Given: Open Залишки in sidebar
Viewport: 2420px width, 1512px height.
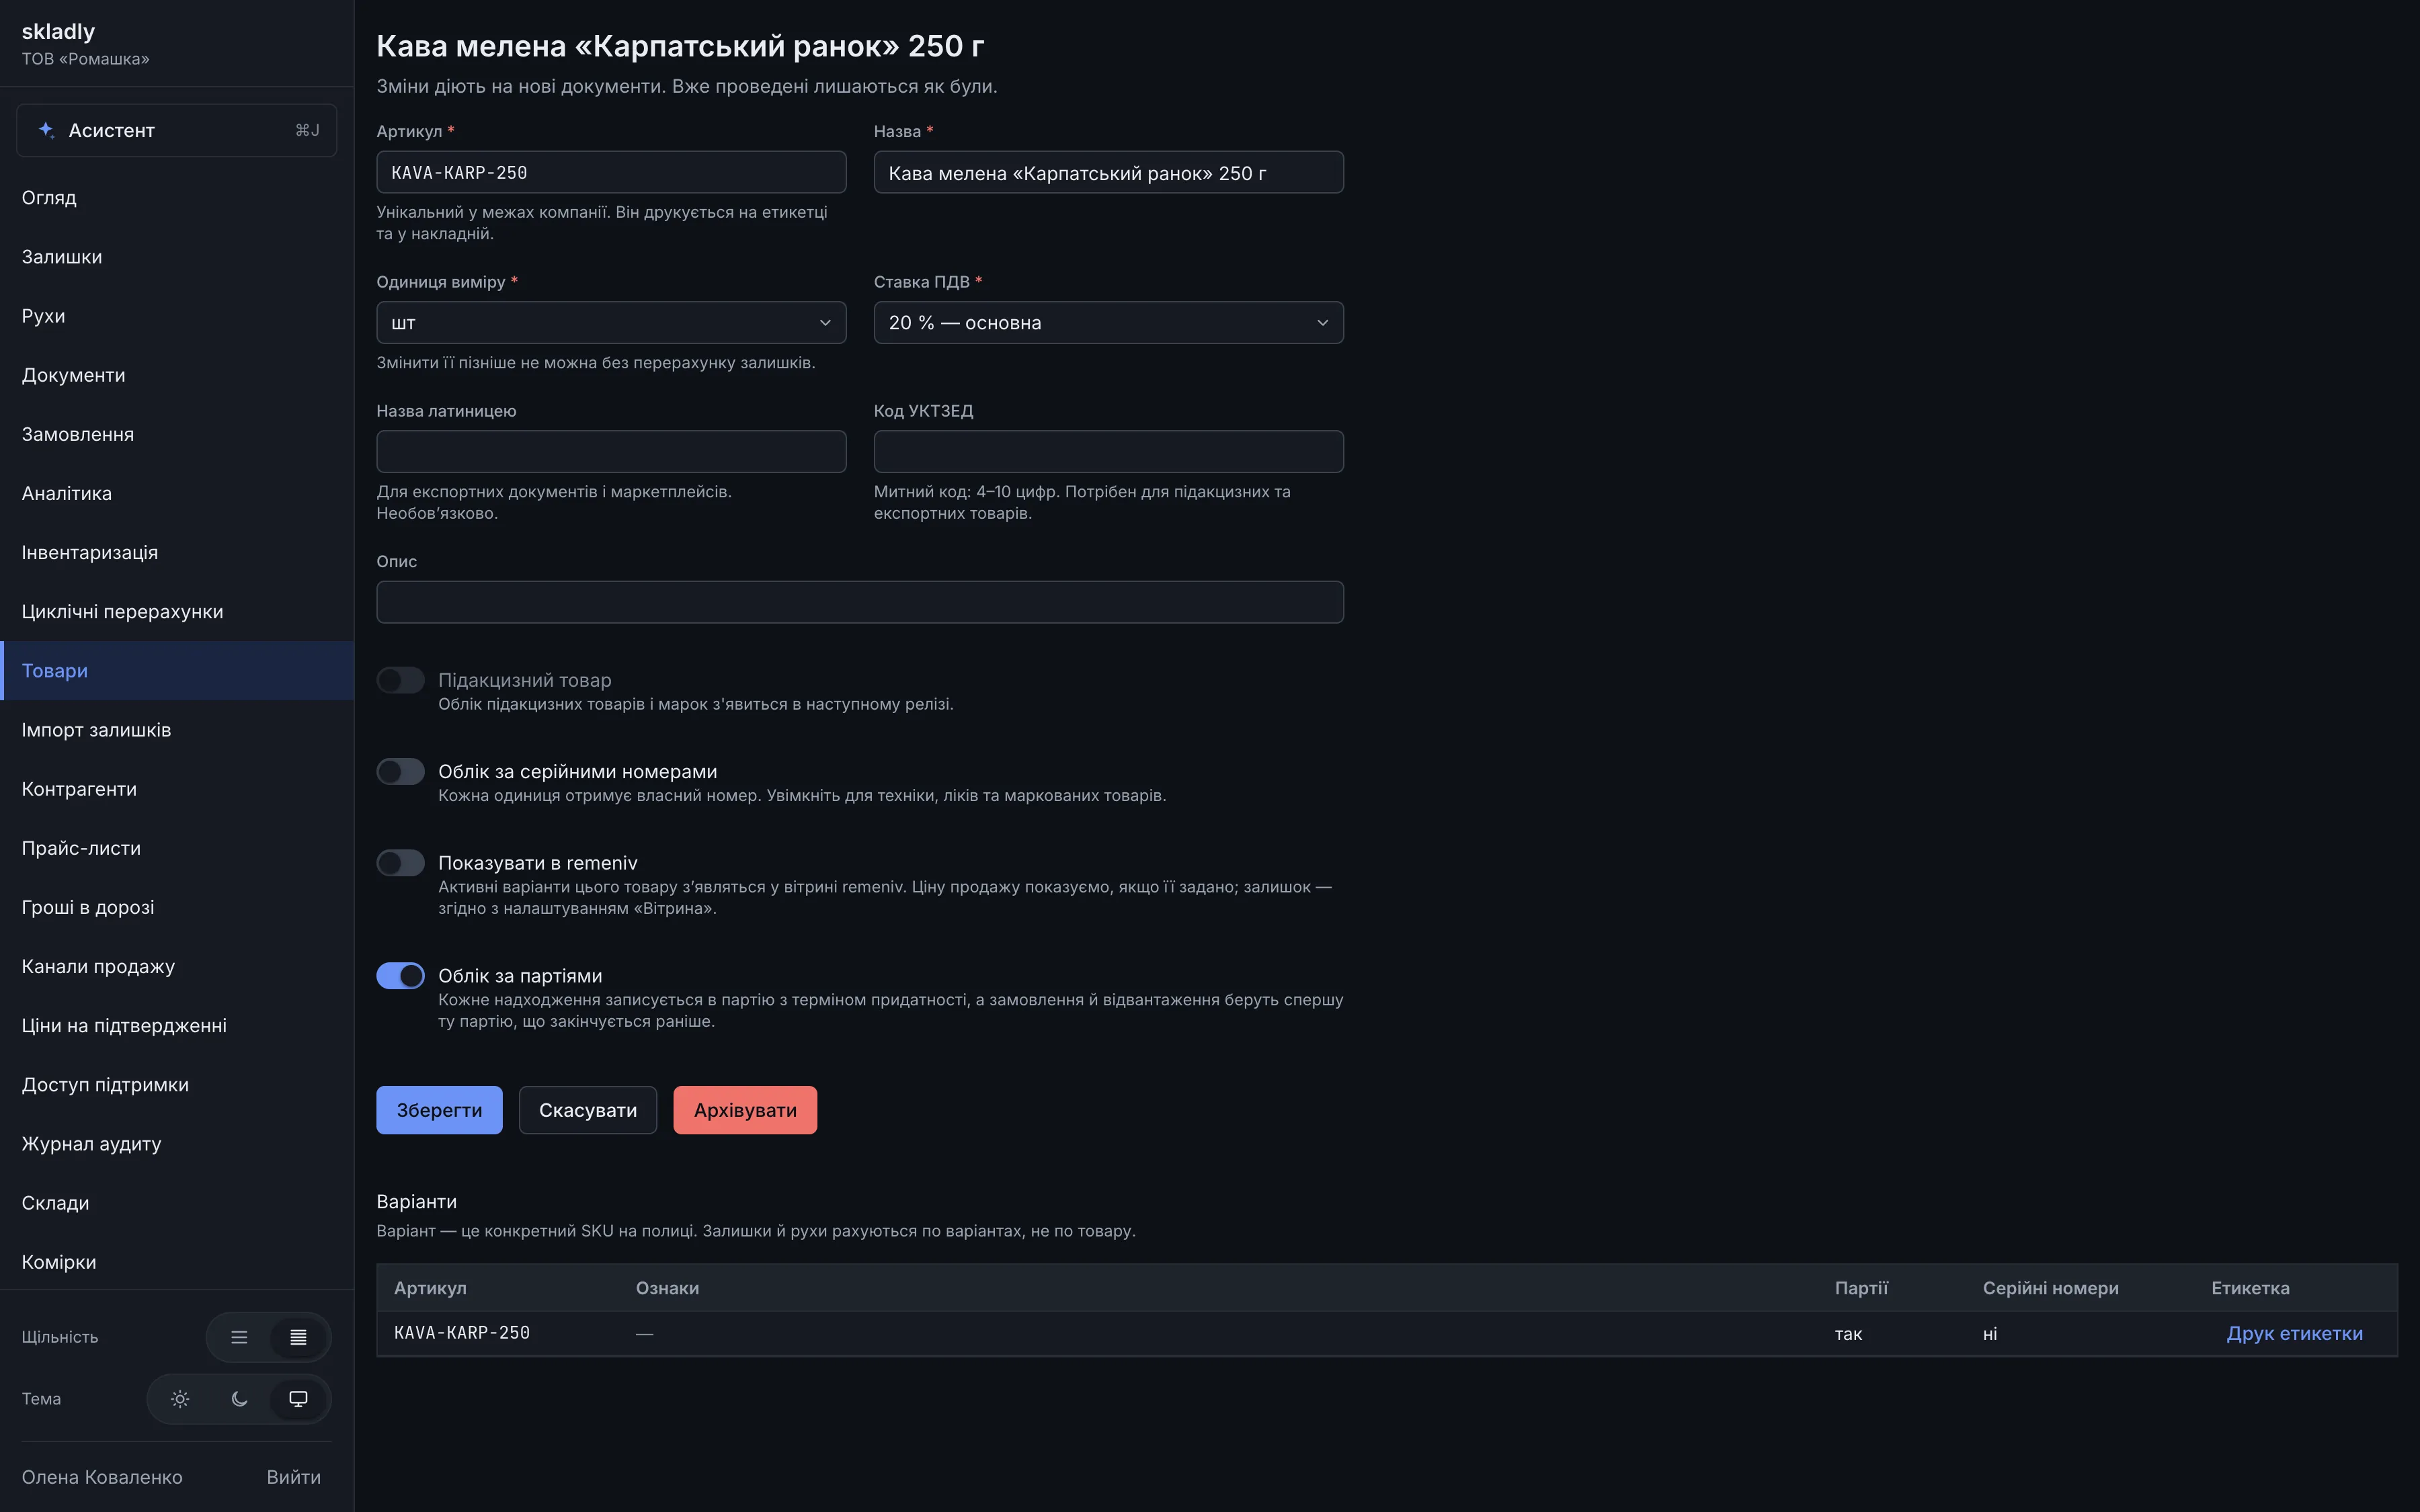Looking at the screenshot, I should [x=177, y=257].
